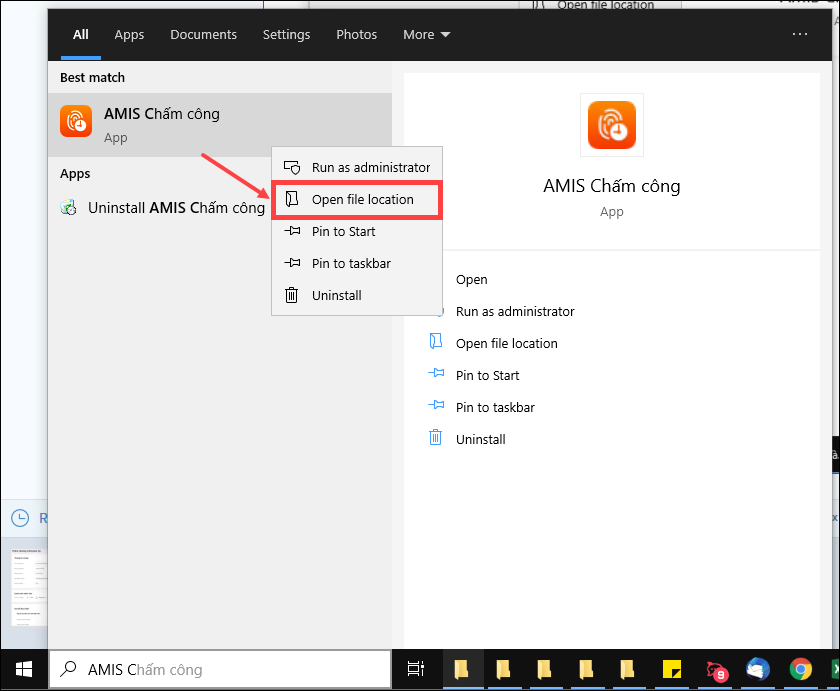The width and height of the screenshot is (840, 691).
Task: Click Run as administrator in right panel
Action: (514, 311)
